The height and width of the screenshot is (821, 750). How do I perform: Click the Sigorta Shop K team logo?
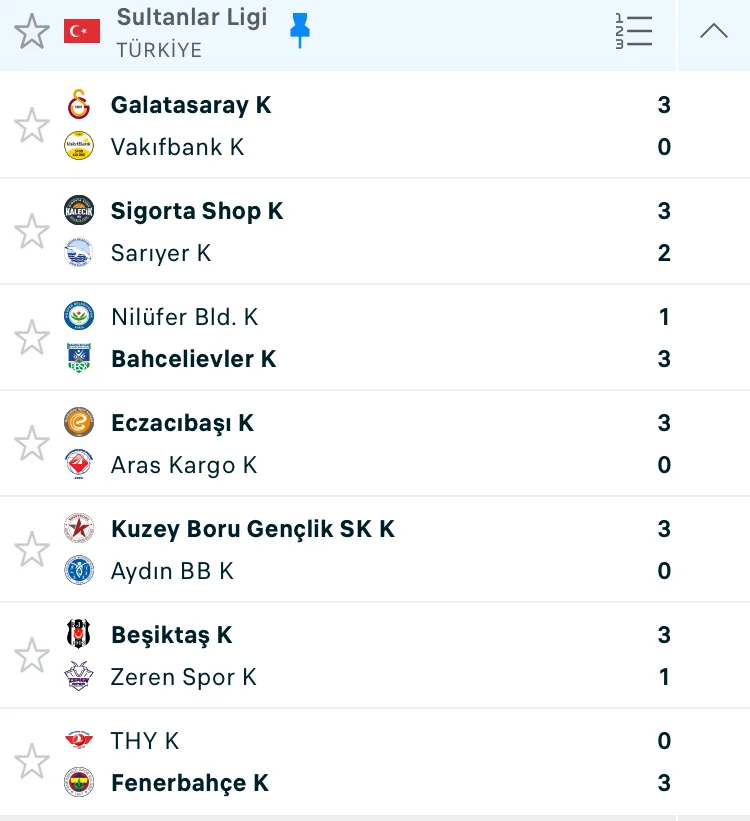click(79, 211)
